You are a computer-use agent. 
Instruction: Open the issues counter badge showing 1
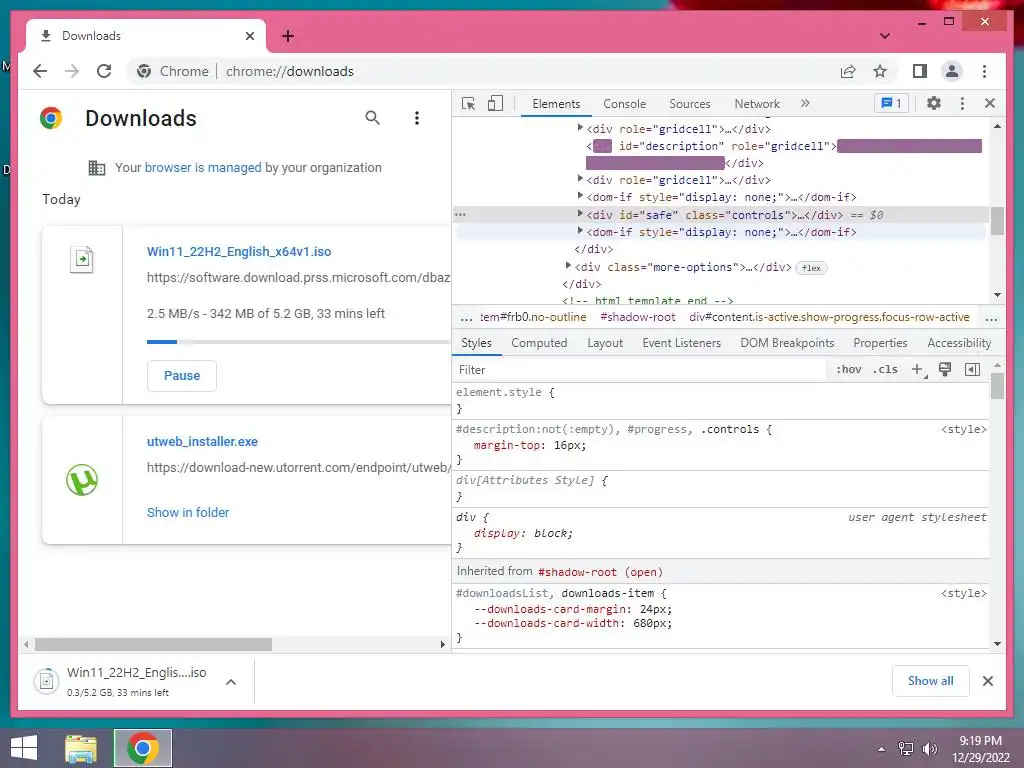891,103
